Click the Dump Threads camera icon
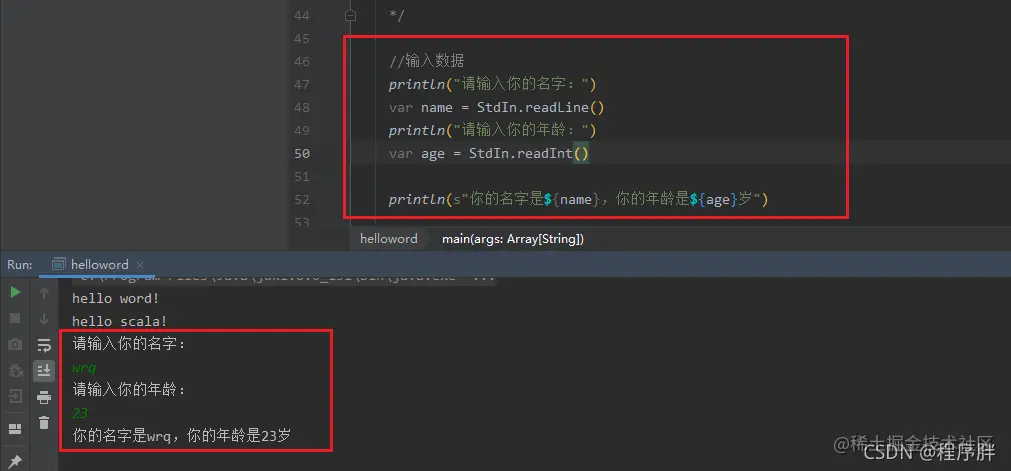Image resolution: width=1011 pixels, height=471 pixels. pyautogui.click(x=15, y=345)
